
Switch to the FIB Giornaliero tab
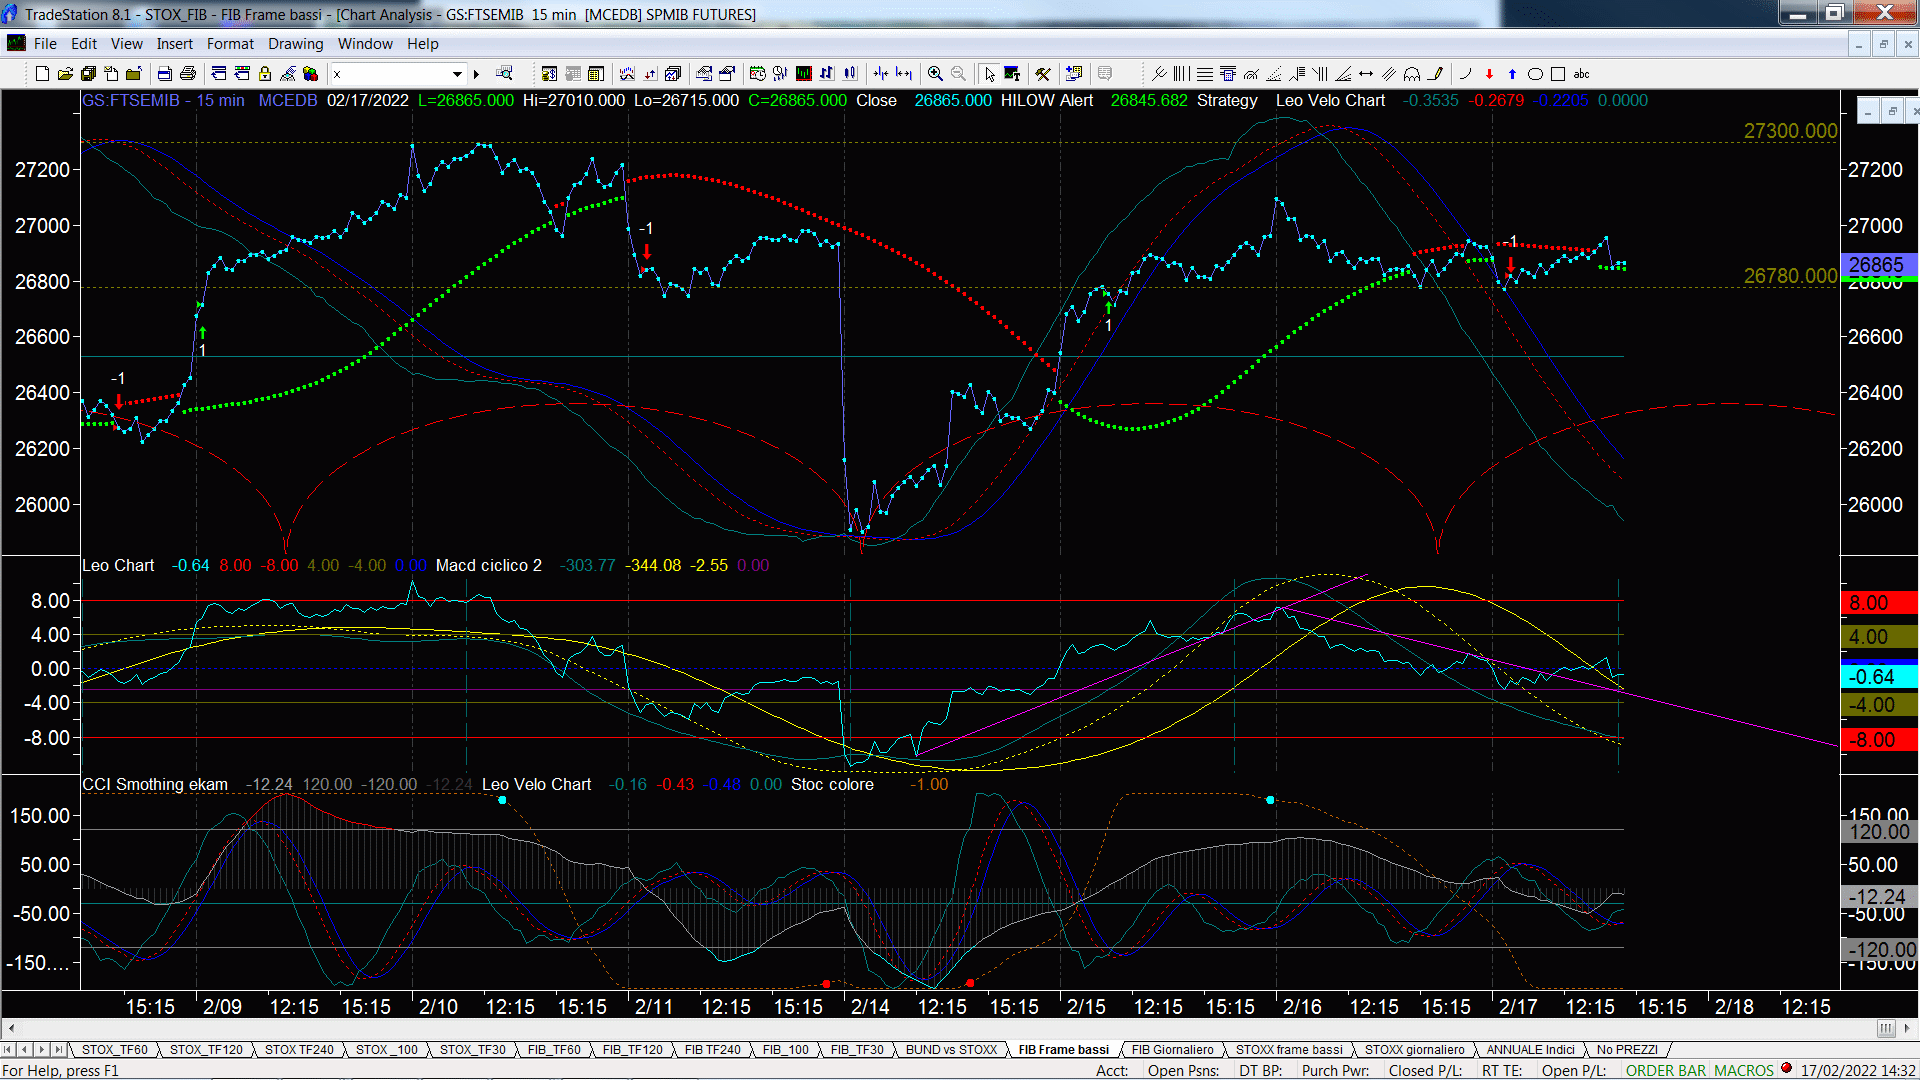[x=1172, y=1049]
